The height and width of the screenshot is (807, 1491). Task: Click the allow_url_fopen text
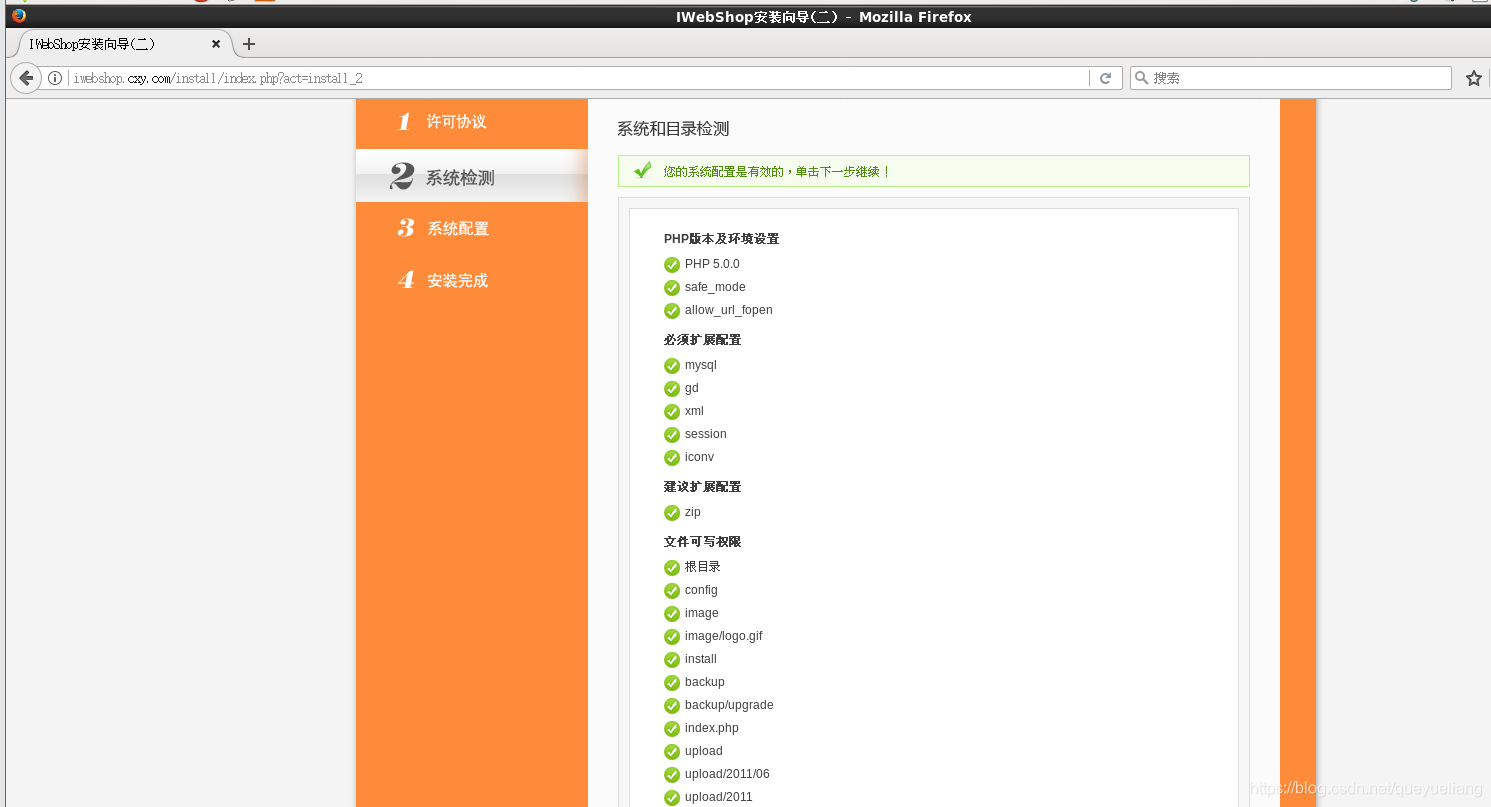pos(728,310)
